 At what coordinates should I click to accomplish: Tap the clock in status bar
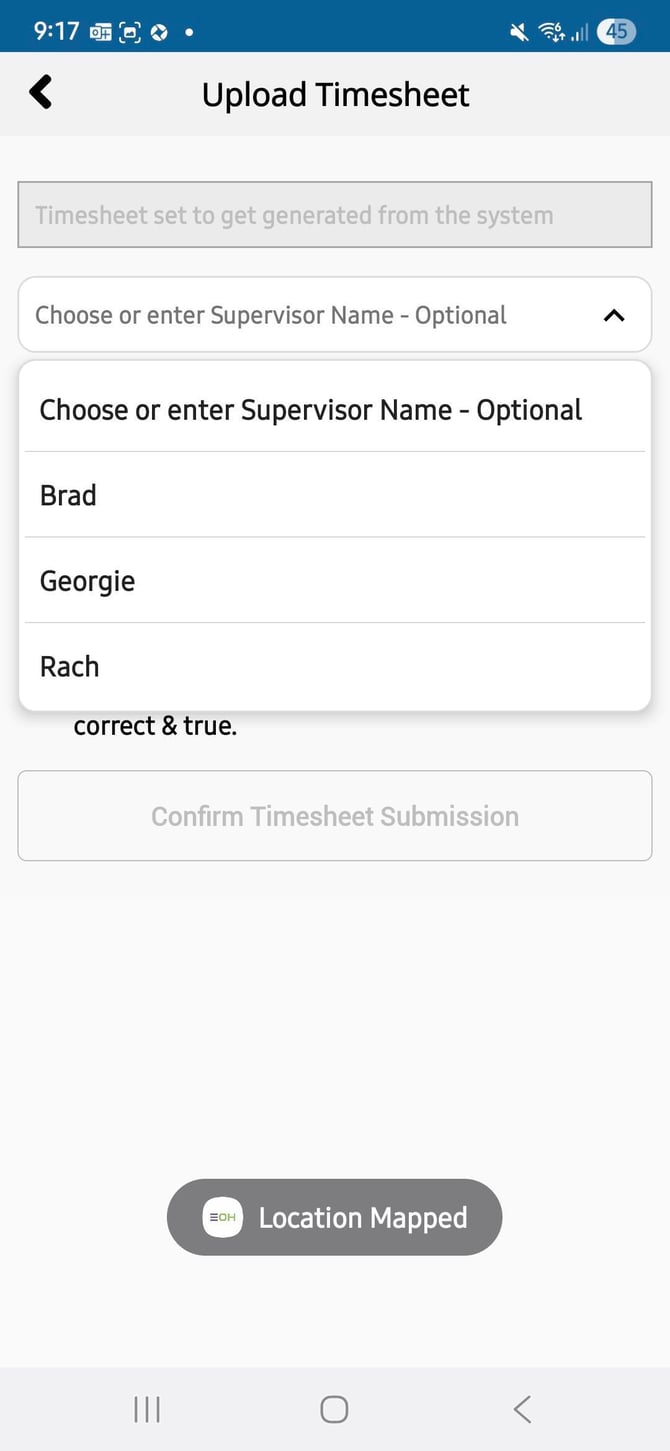[x=56, y=31]
